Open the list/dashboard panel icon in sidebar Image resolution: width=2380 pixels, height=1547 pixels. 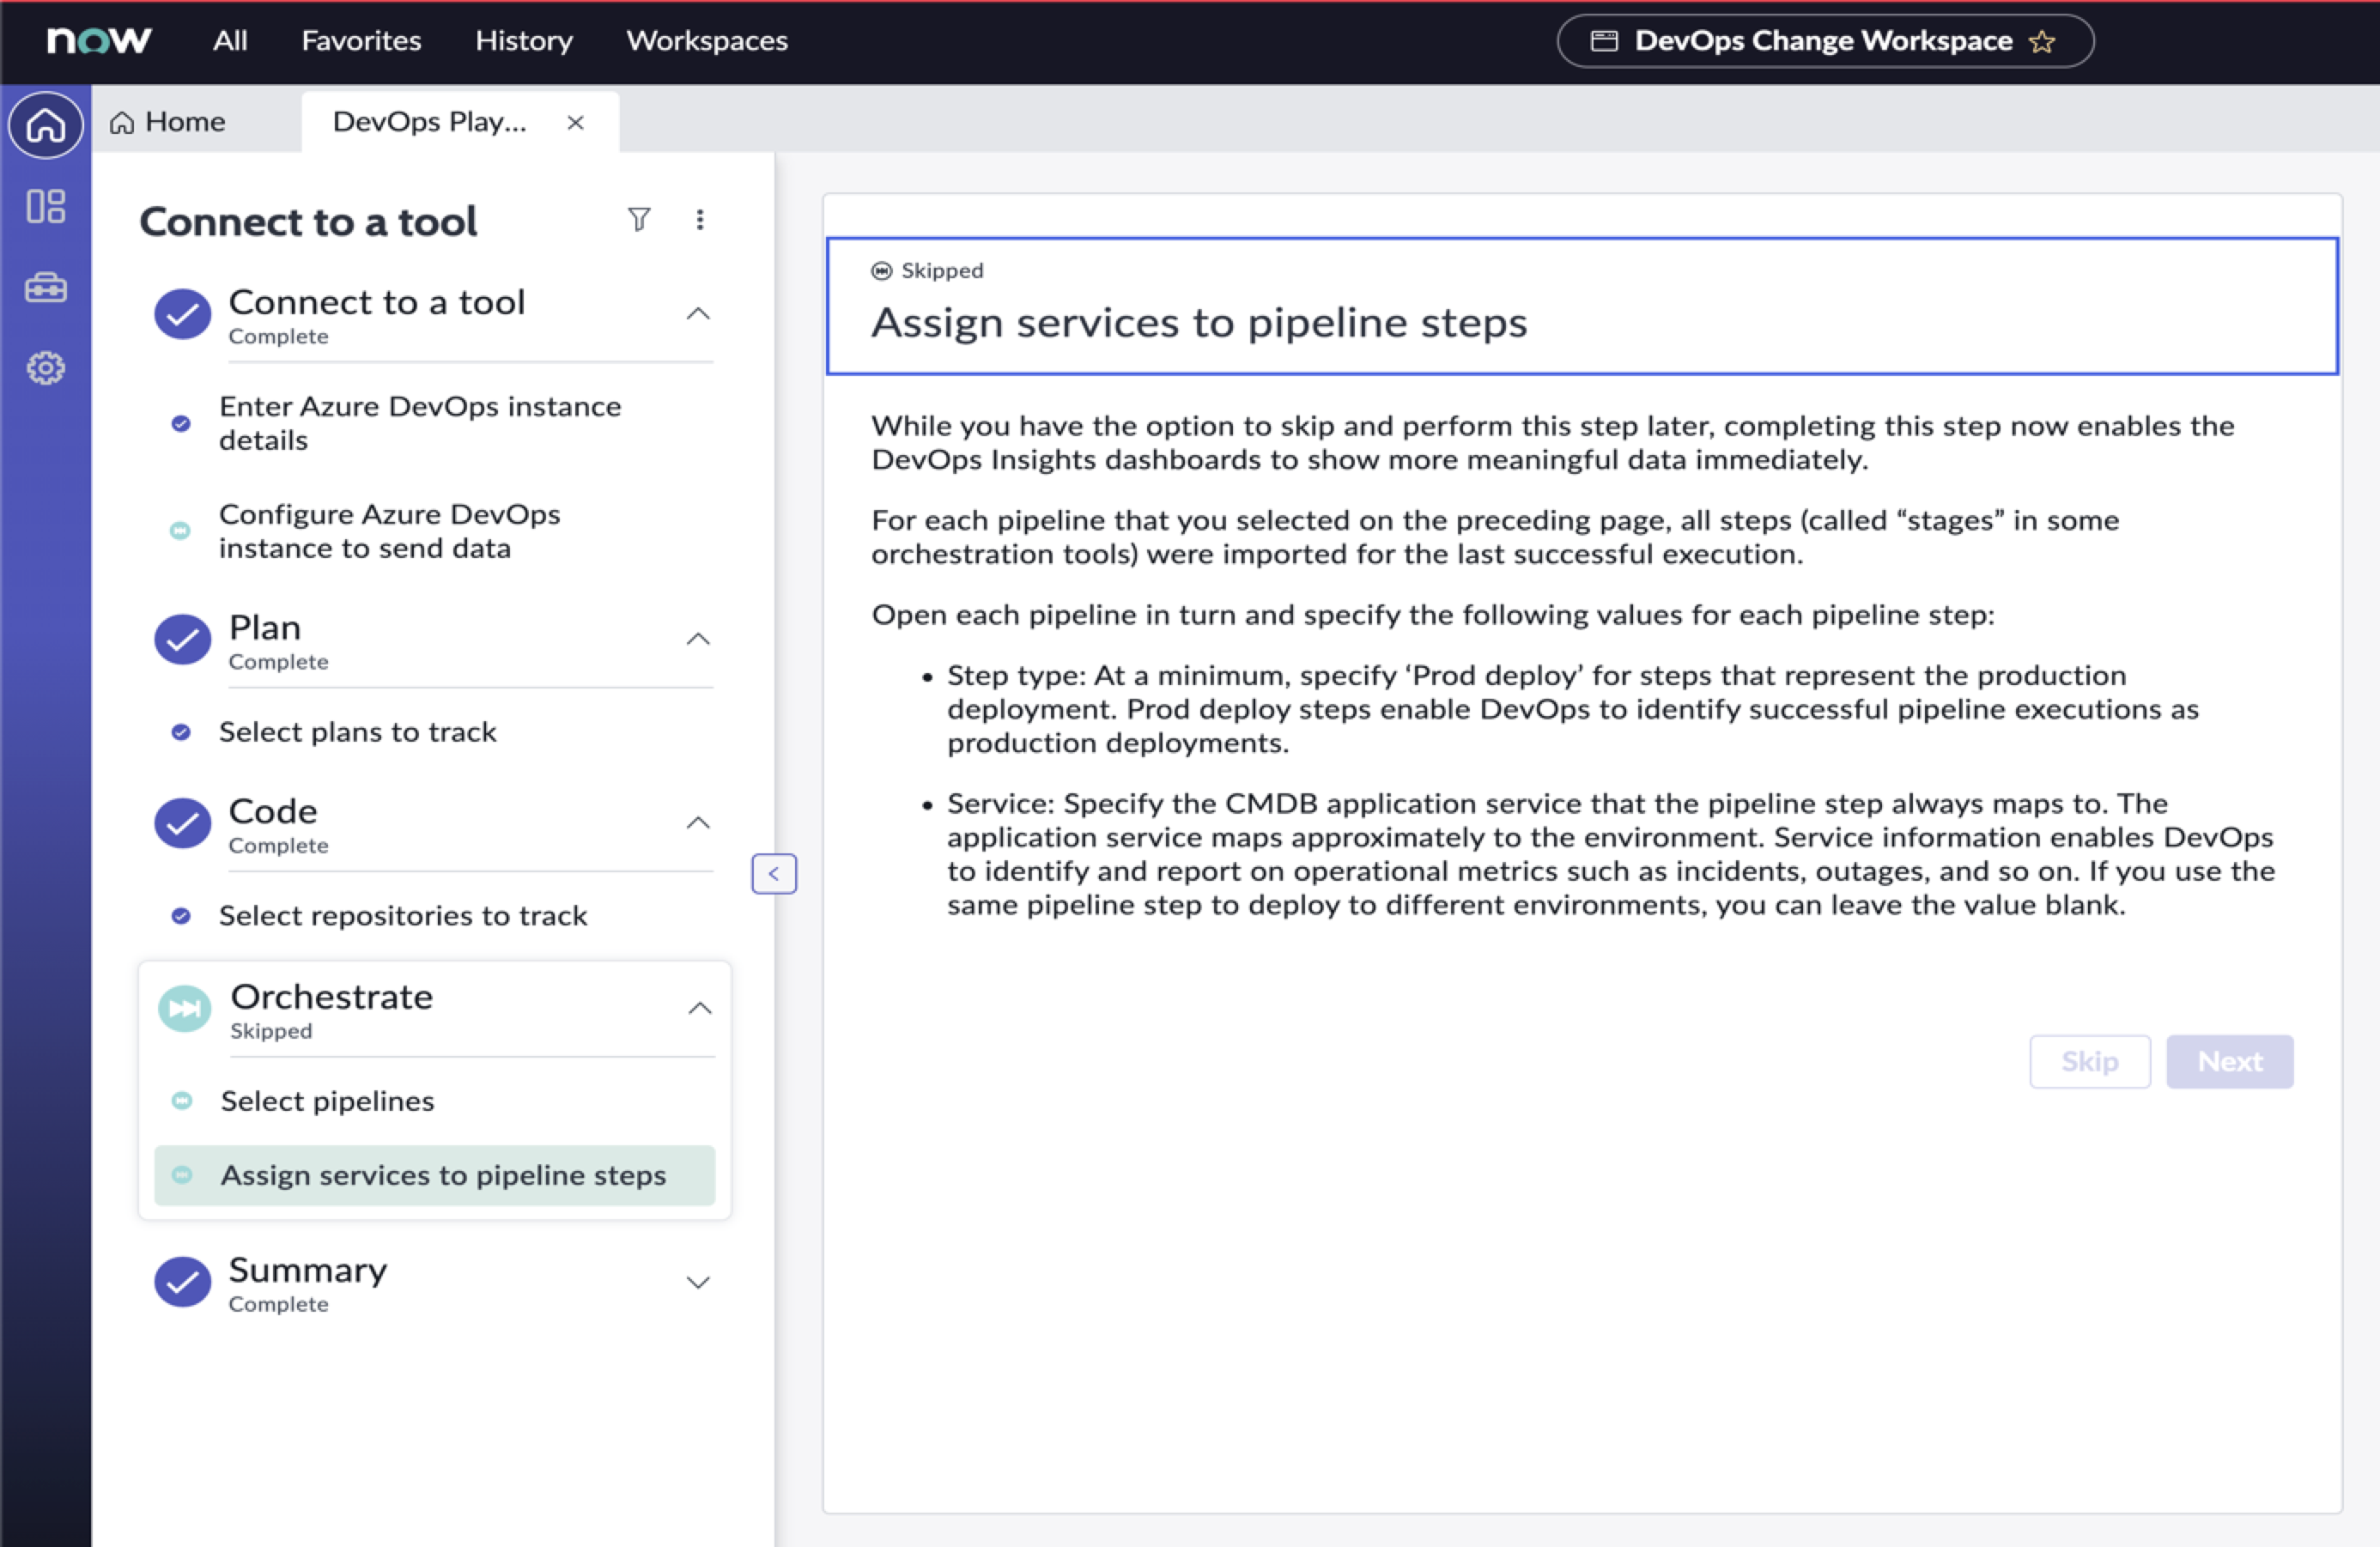pos(46,207)
